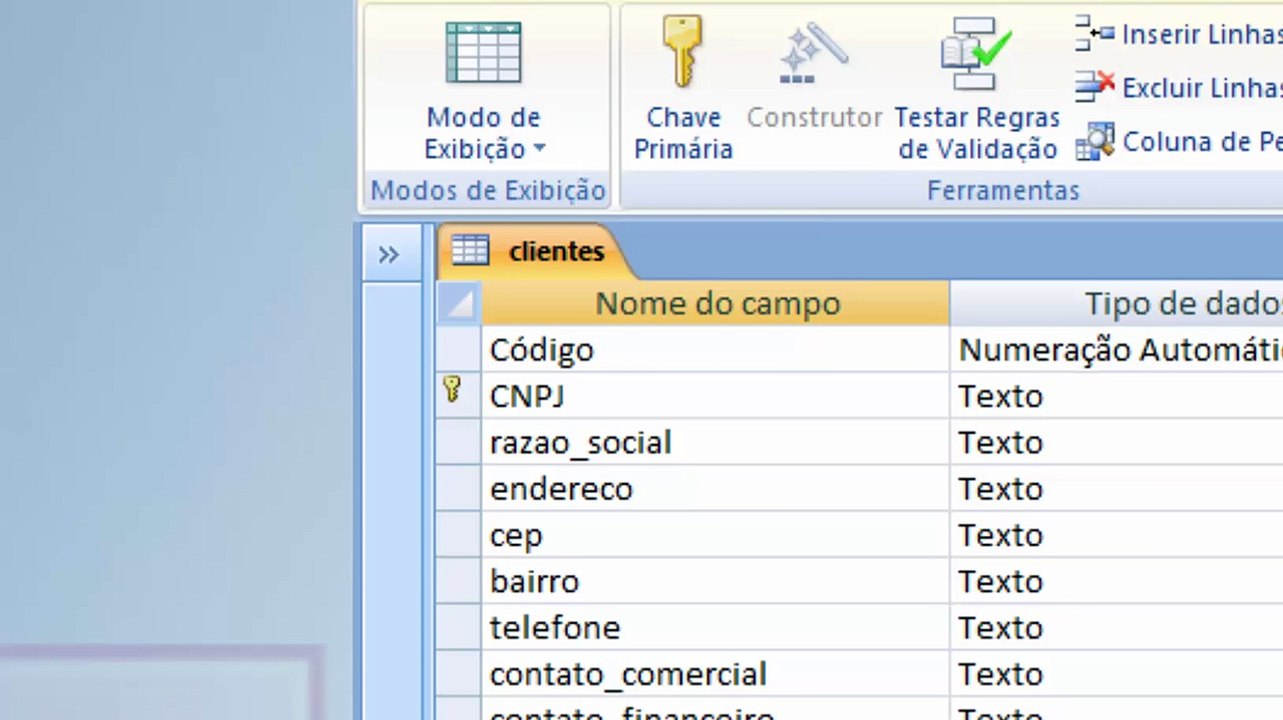Click Inserir Linhas button

pos(1179,34)
